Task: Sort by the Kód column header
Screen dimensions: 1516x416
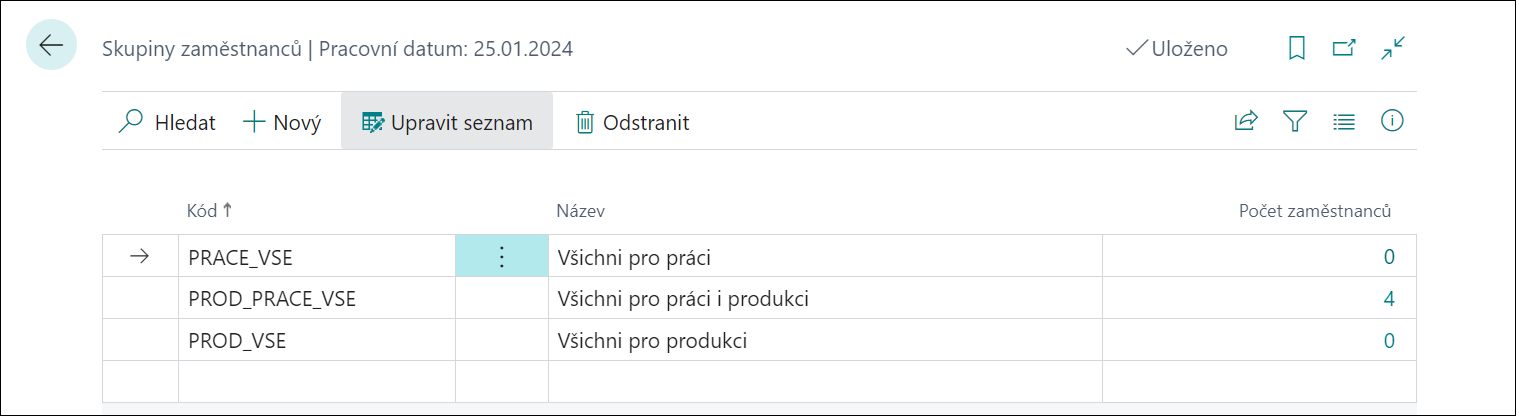Action: pyautogui.click(x=210, y=210)
